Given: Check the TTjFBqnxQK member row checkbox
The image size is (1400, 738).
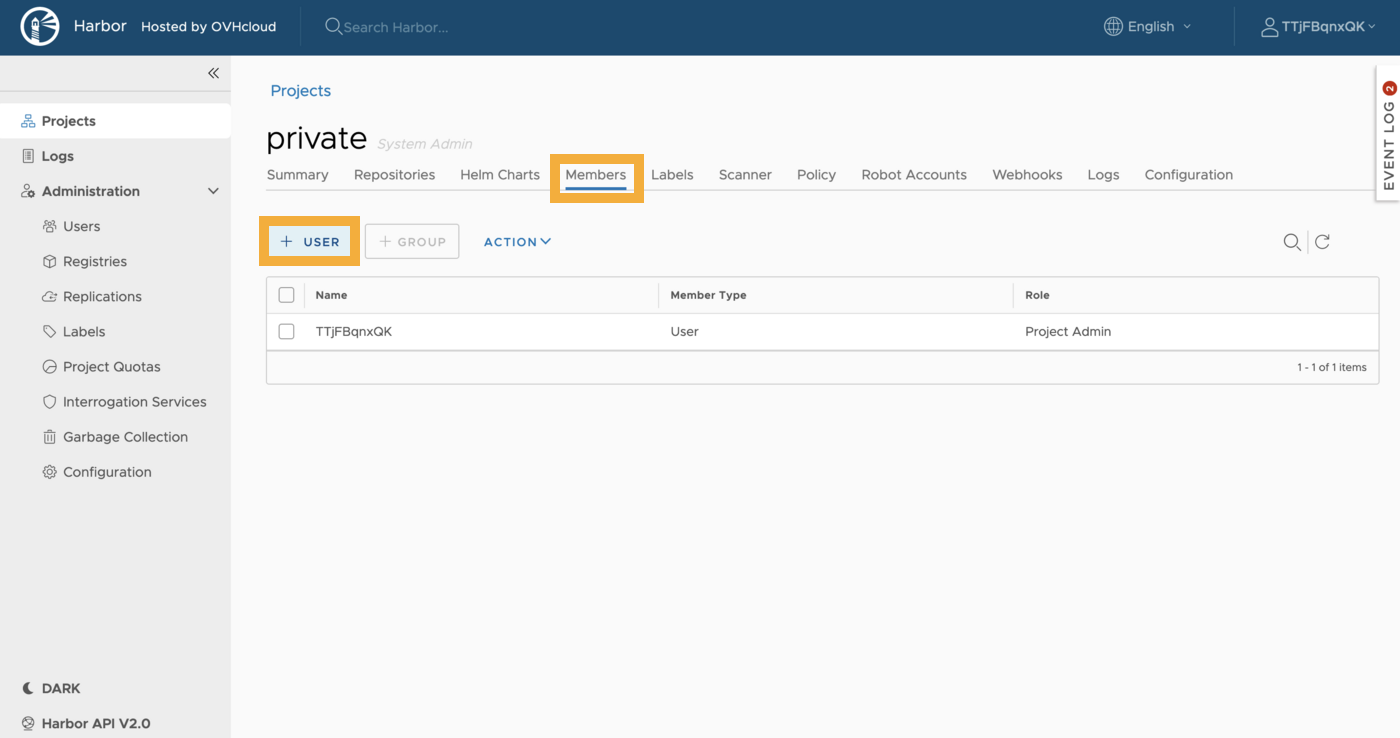Looking at the screenshot, I should [286, 331].
